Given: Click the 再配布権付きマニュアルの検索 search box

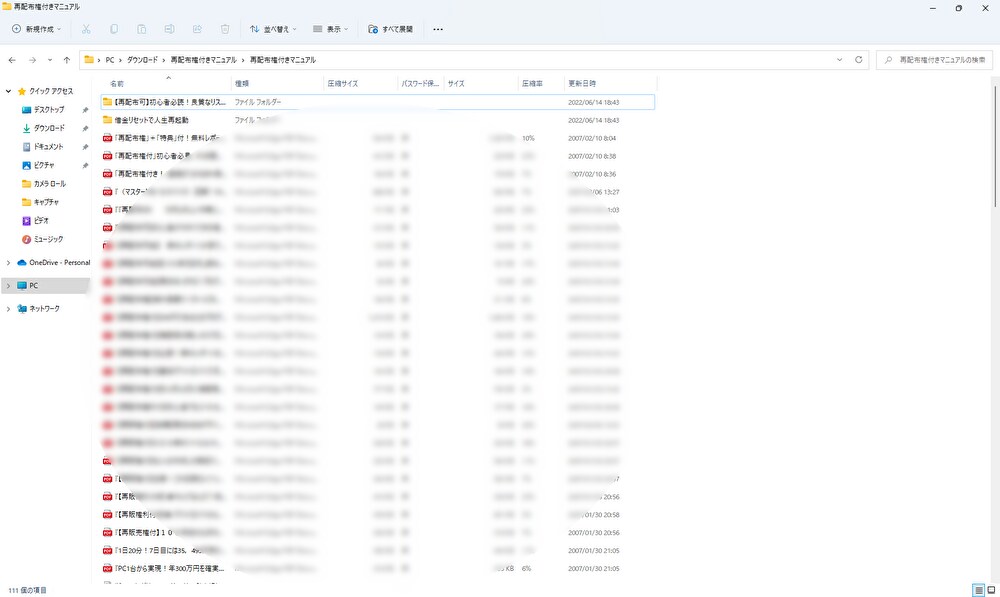Looking at the screenshot, I should click(934, 60).
